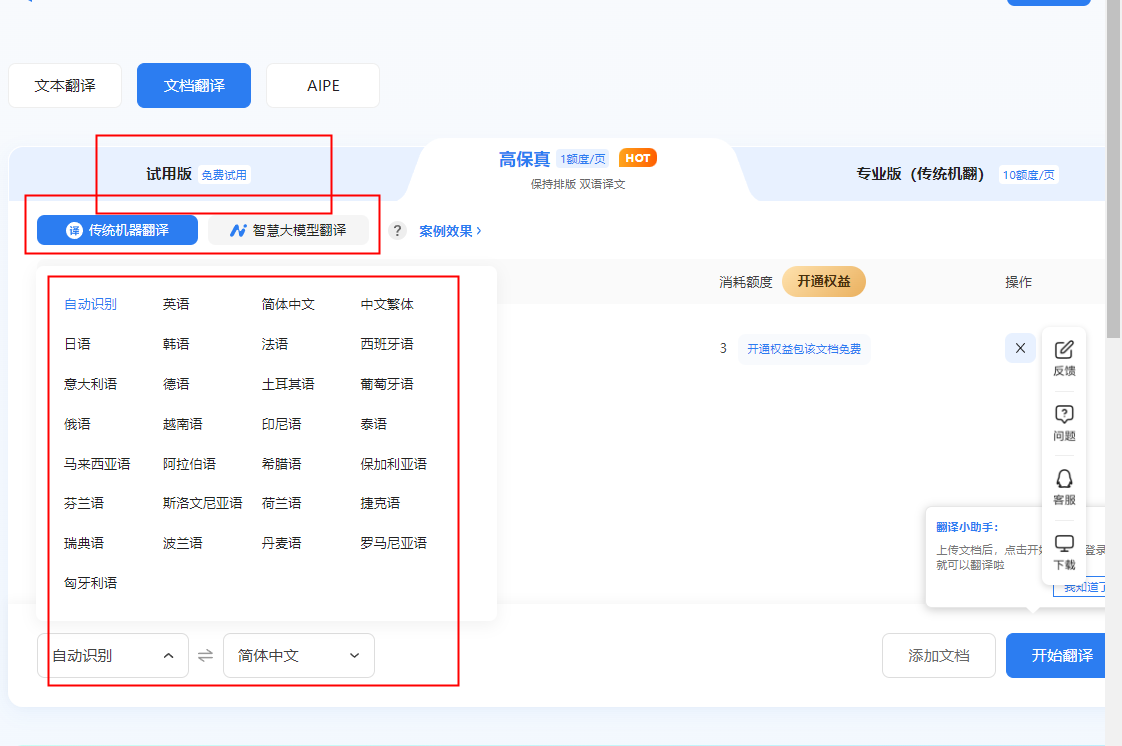This screenshot has width=1122, height=746.
Task: Select 传统机器翻译 engine option
Action: pyautogui.click(x=116, y=230)
